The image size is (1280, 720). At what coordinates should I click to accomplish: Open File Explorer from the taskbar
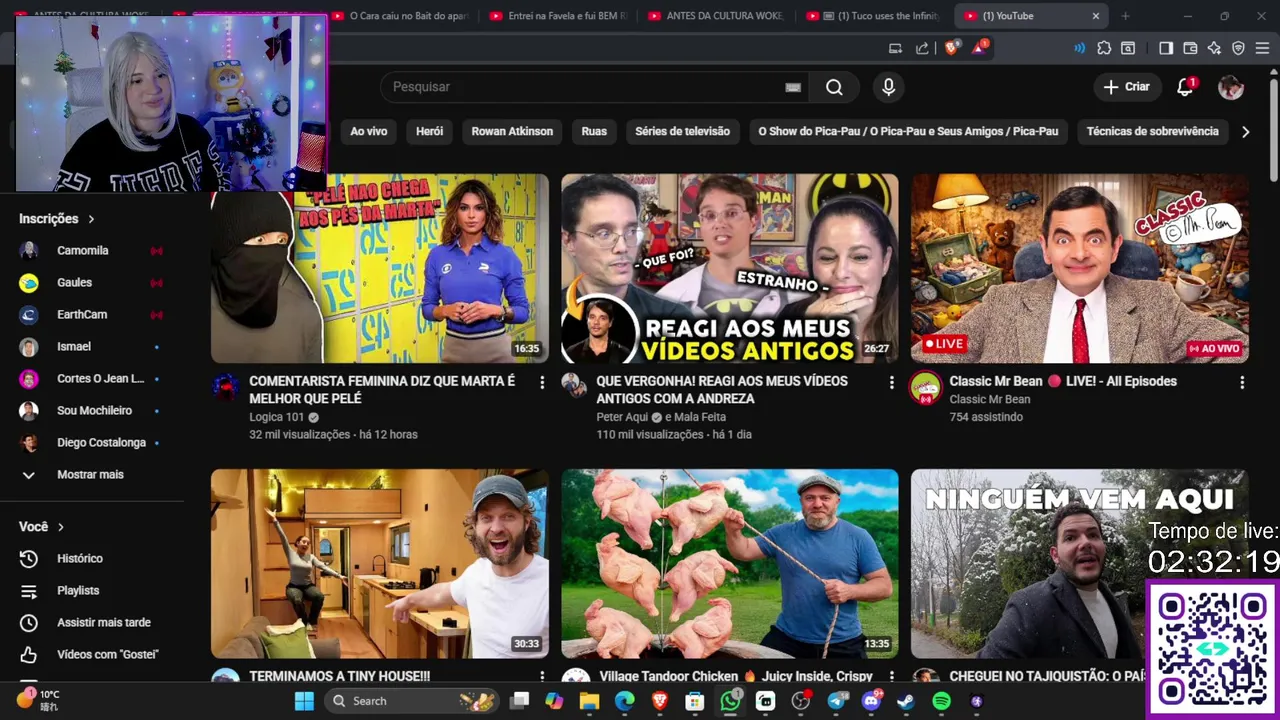pos(589,701)
